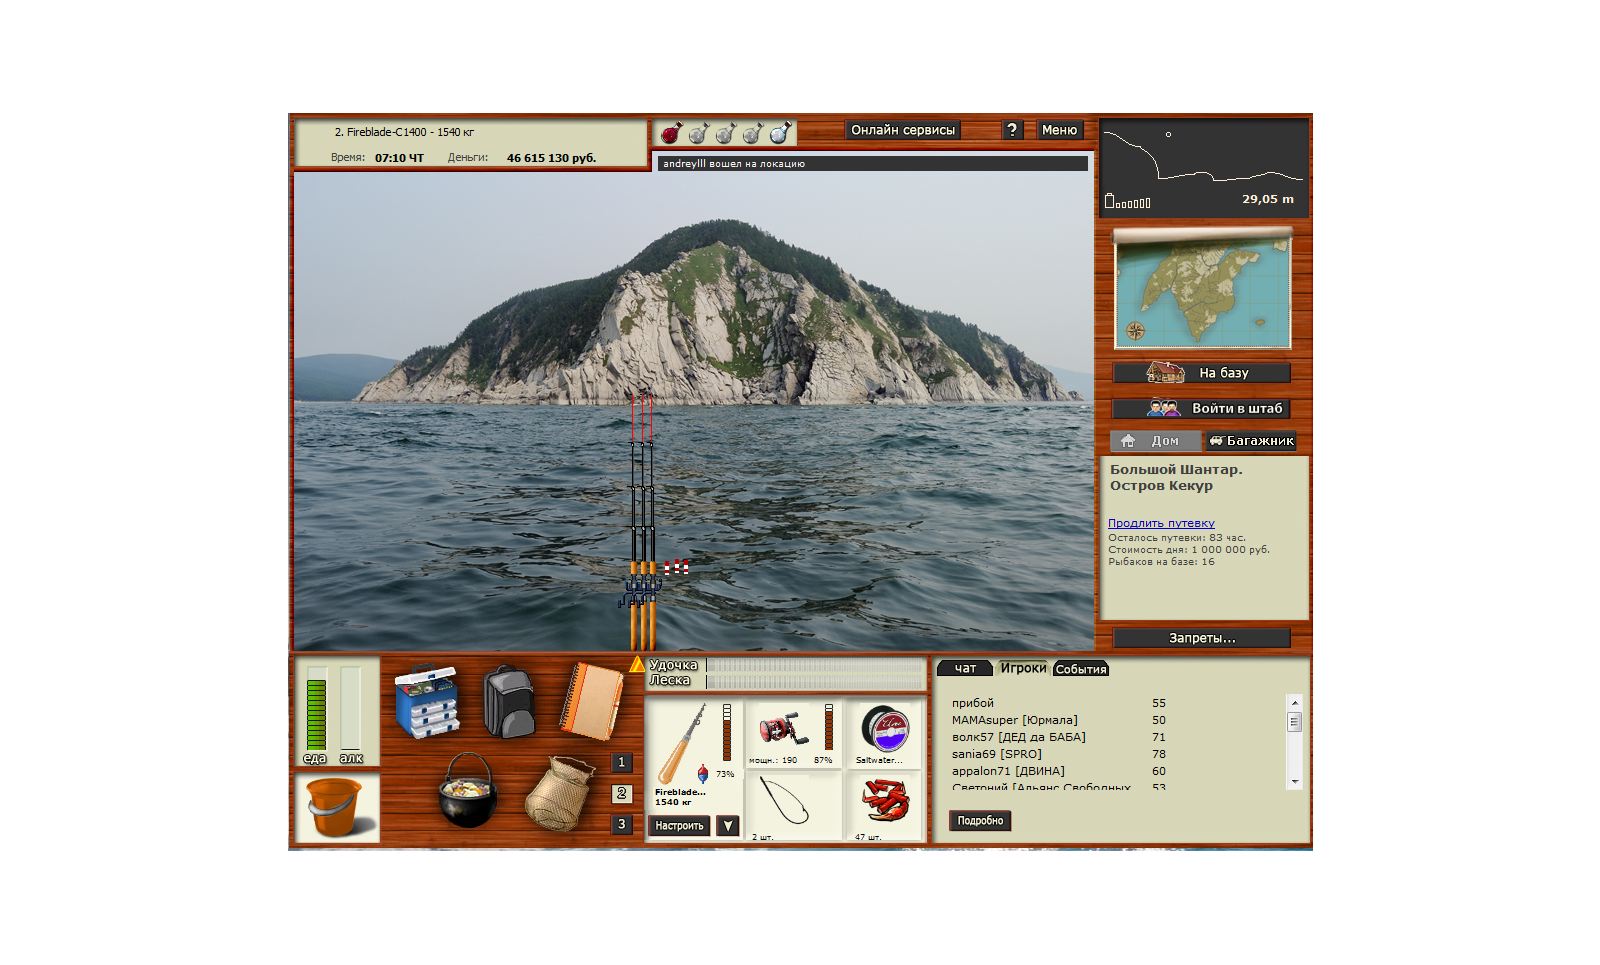Click the orange warning triangle icon
Screen dimensions: 1600x965
click(637, 664)
